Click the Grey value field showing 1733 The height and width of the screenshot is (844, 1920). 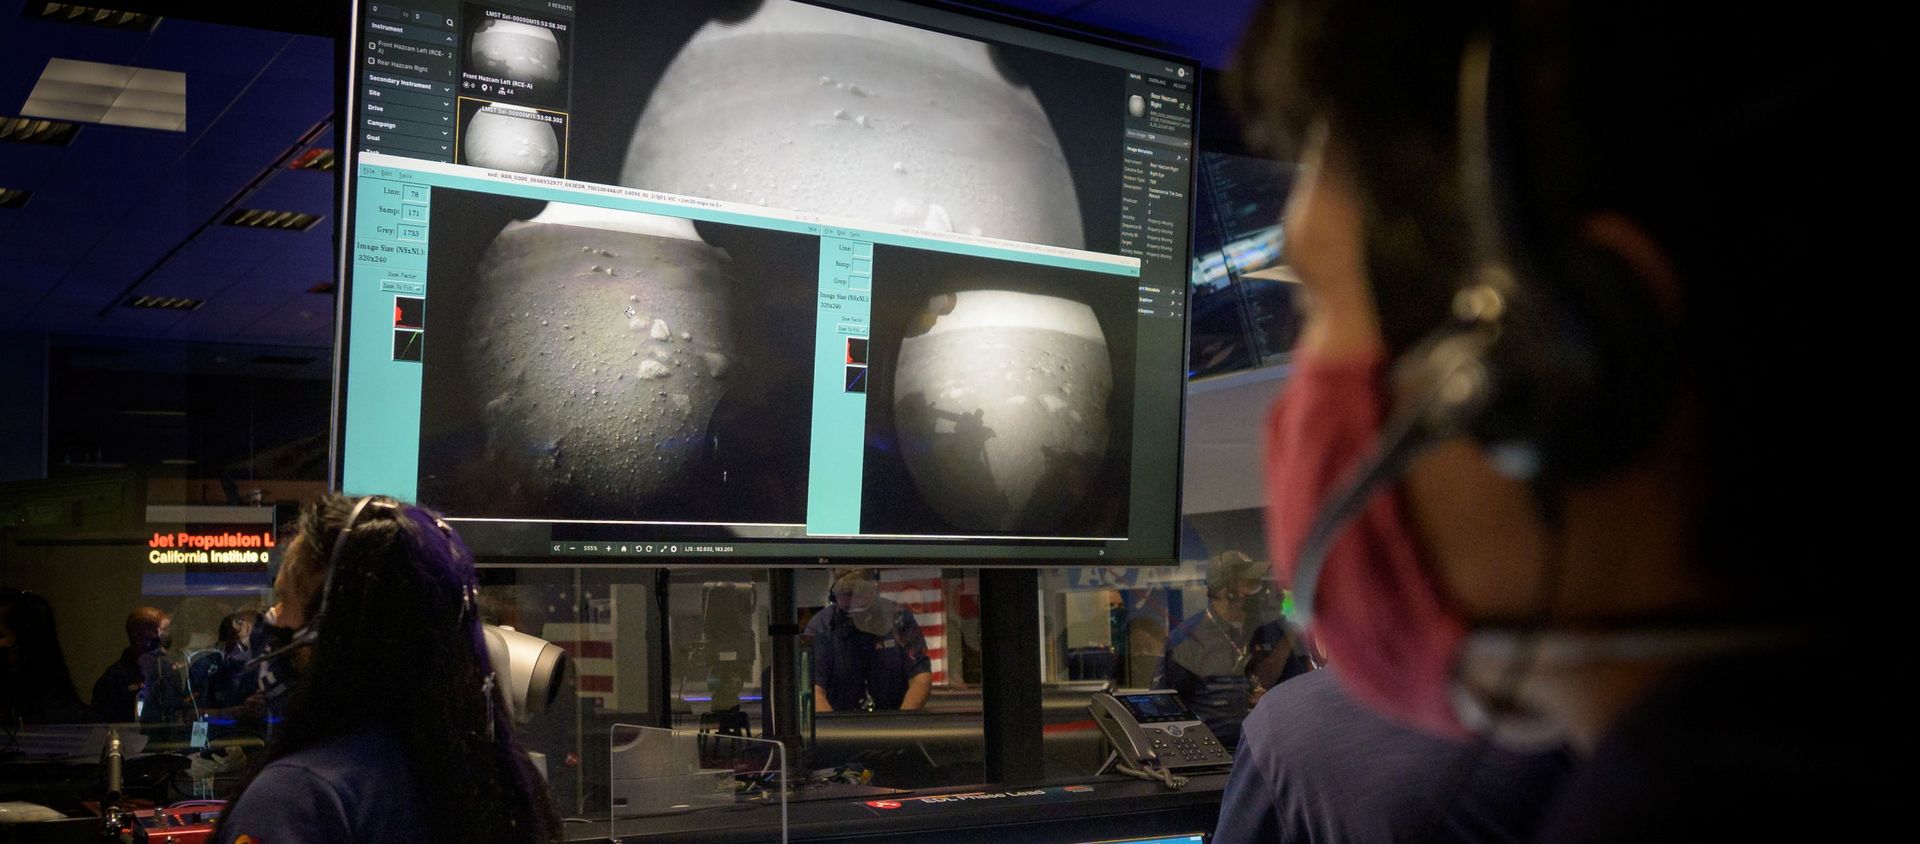point(411,232)
